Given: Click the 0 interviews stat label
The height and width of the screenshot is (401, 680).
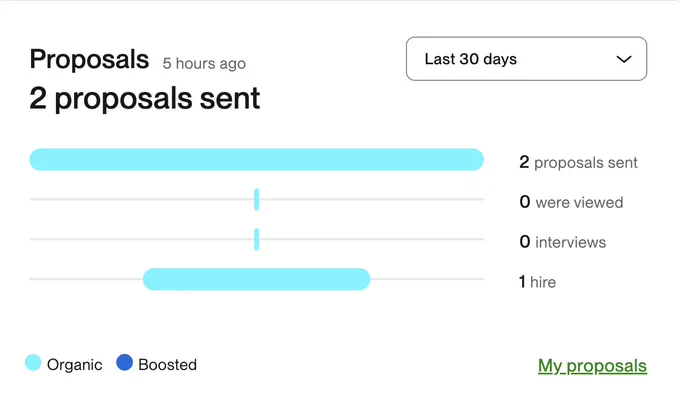Looking at the screenshot, I should pos(562,242).
